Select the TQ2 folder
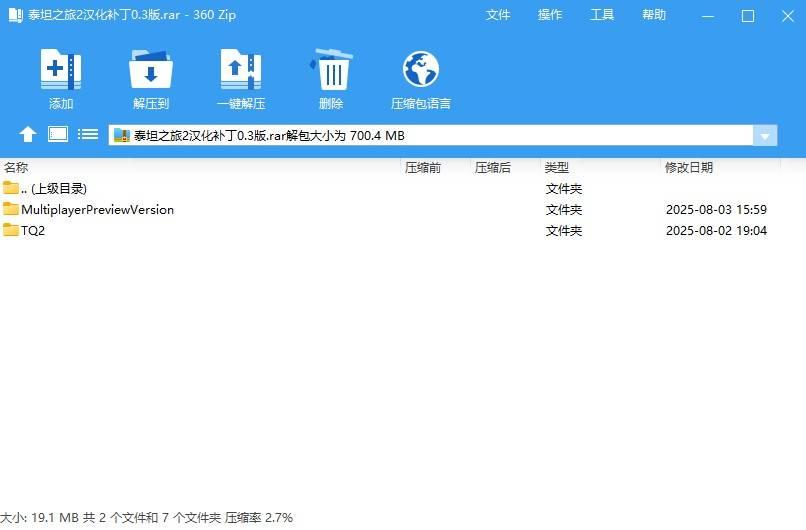 [33, 231]
